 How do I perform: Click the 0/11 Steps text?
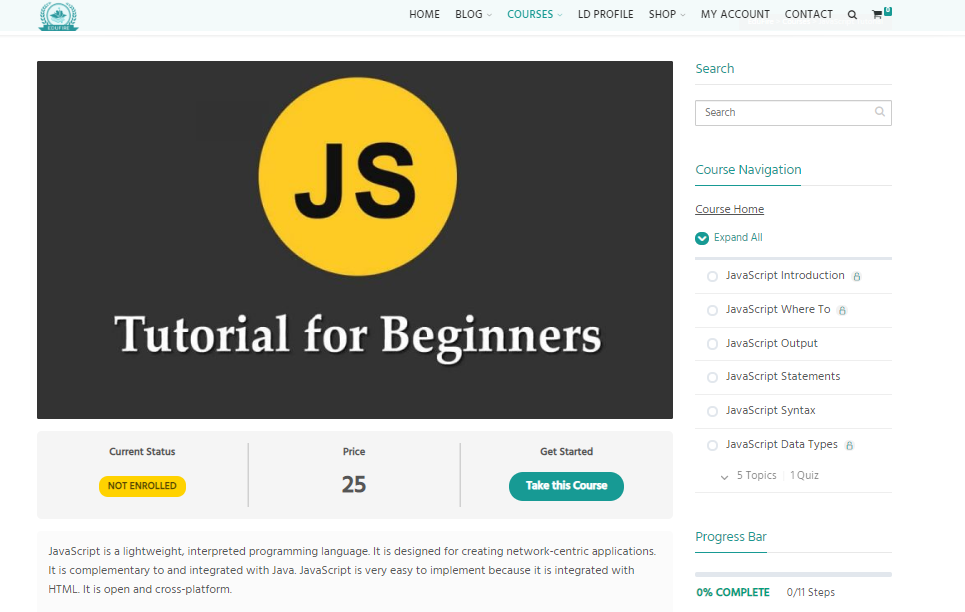pyautogui.click(x=811, y=592)
